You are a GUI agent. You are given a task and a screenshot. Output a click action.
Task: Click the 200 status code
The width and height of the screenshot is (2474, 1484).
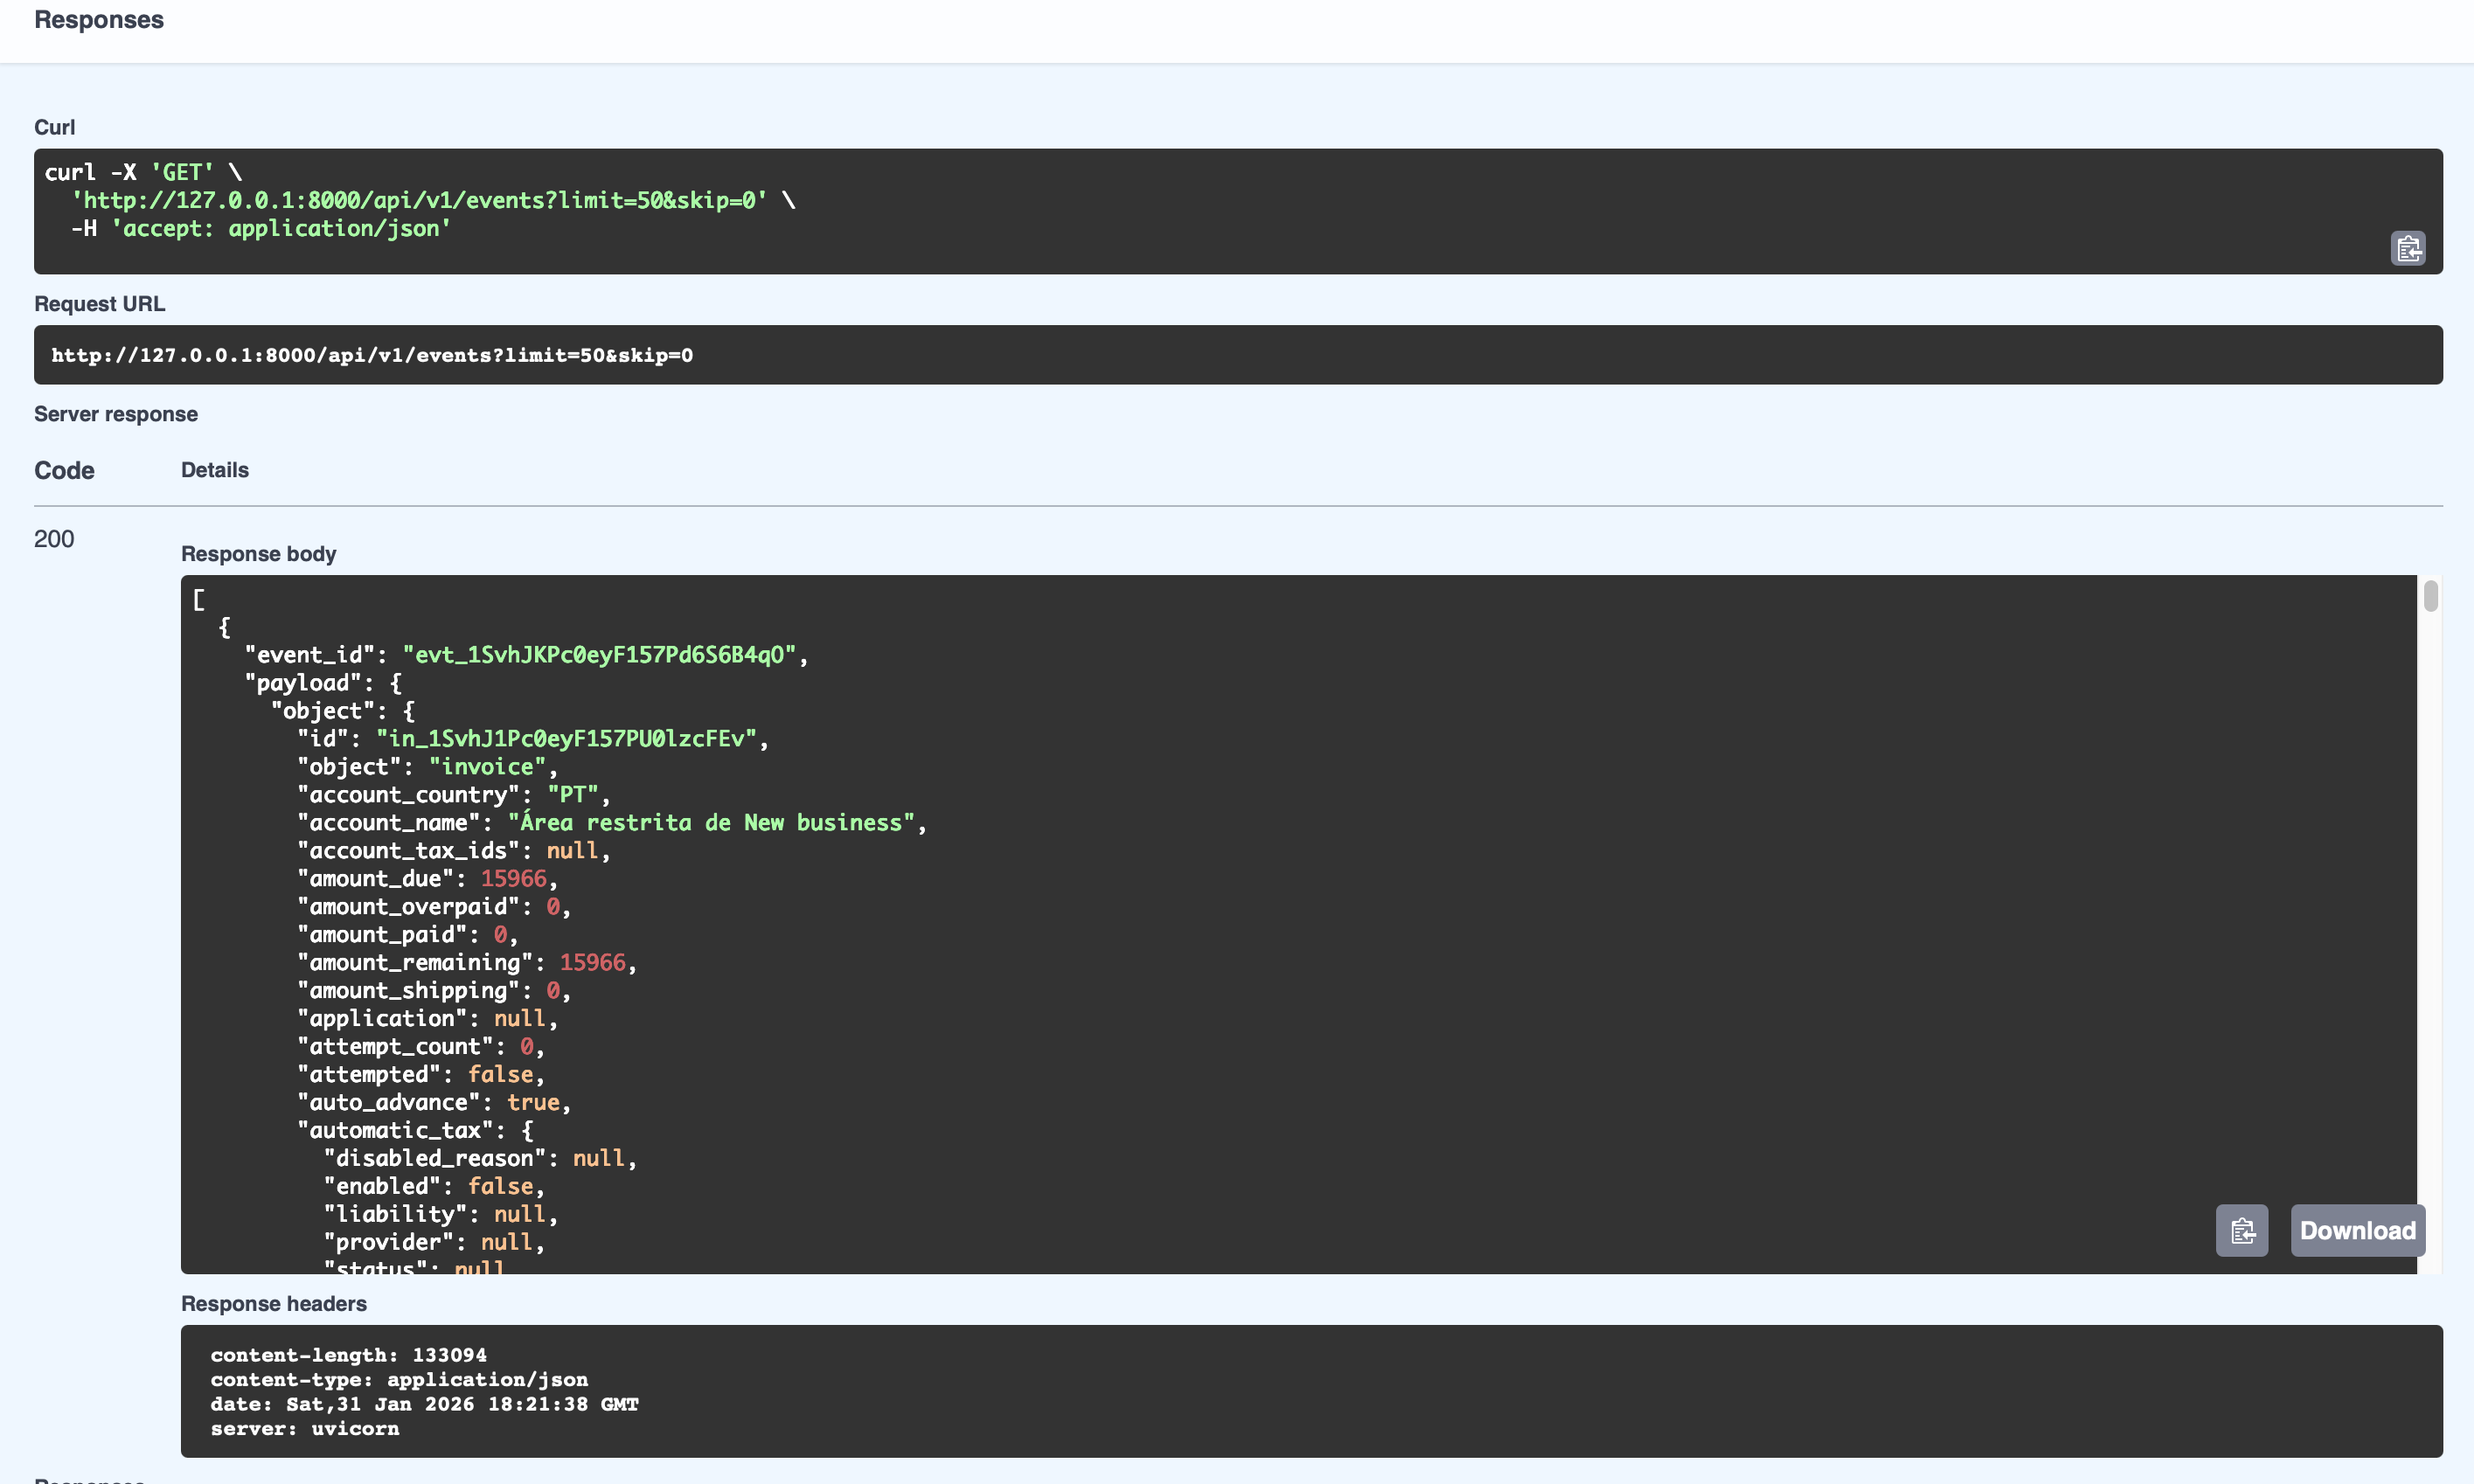tap(54, 539)
